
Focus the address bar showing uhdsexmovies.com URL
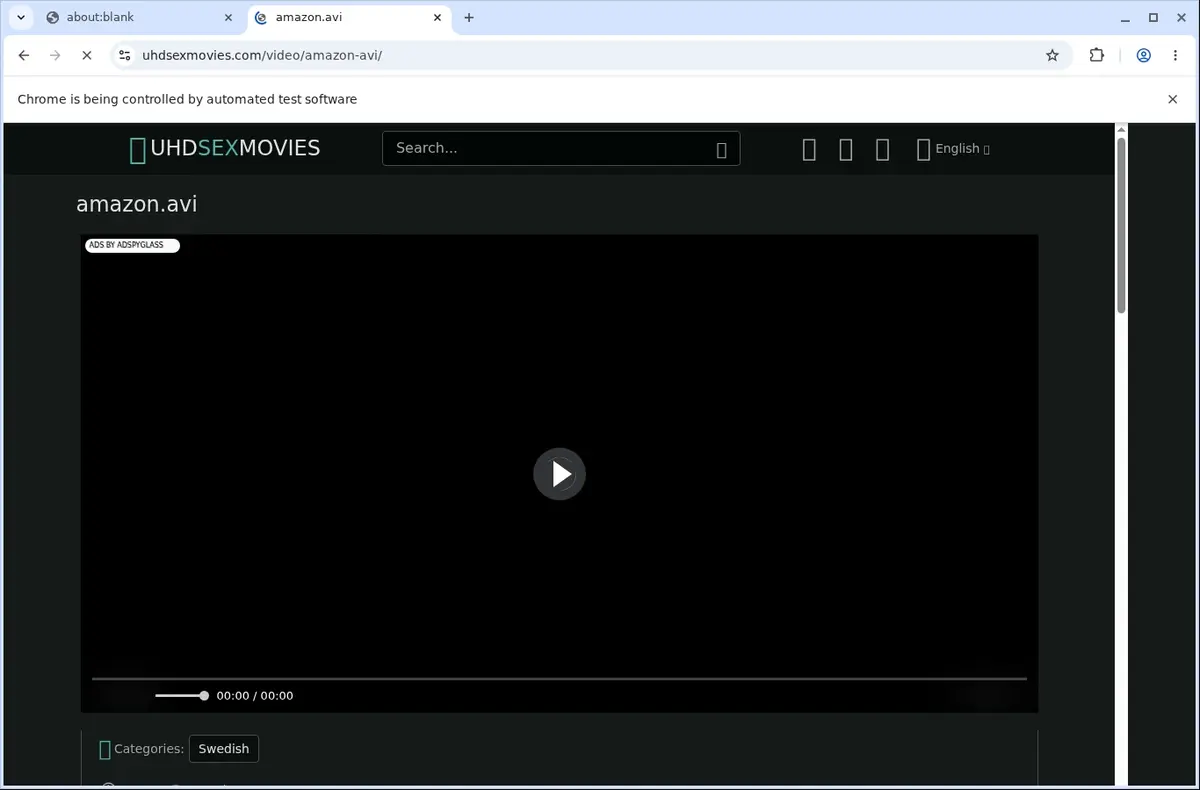coord(590,55)
